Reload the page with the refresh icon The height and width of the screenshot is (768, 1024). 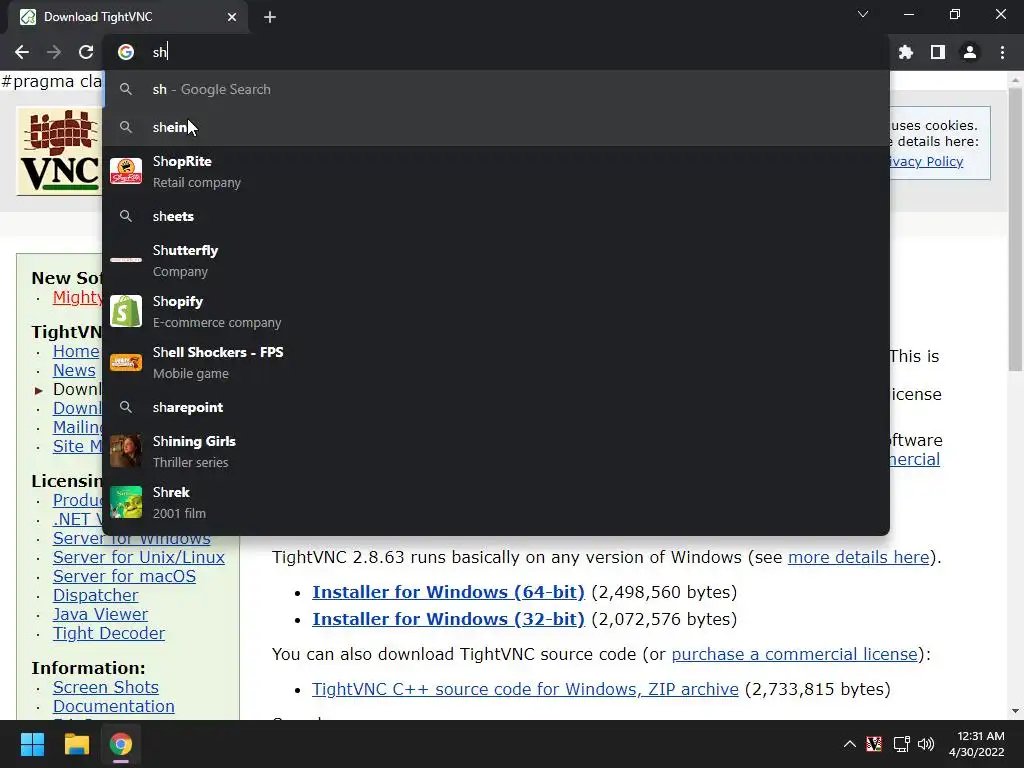pos(86,52)
